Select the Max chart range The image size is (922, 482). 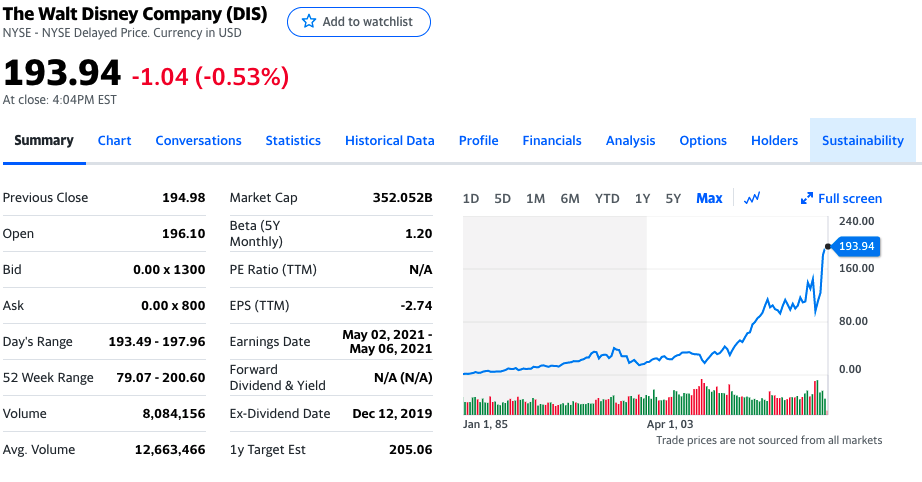click(709, 199)
